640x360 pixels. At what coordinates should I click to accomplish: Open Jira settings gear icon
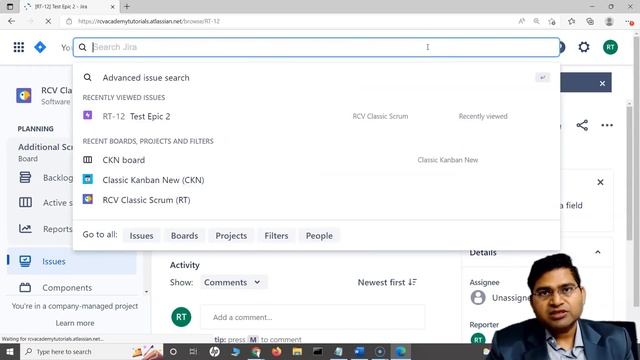pyautogui.click(x=584, y=47)
